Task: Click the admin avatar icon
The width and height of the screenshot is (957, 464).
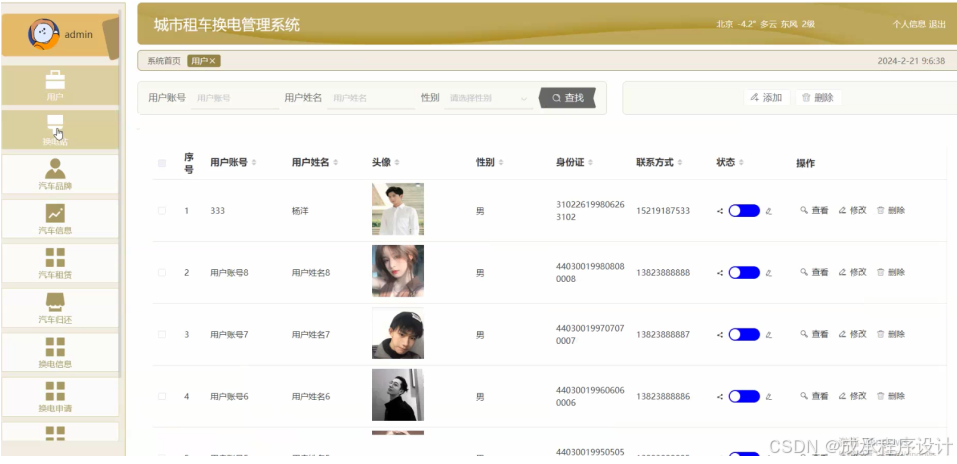Action: coord(43,34)
